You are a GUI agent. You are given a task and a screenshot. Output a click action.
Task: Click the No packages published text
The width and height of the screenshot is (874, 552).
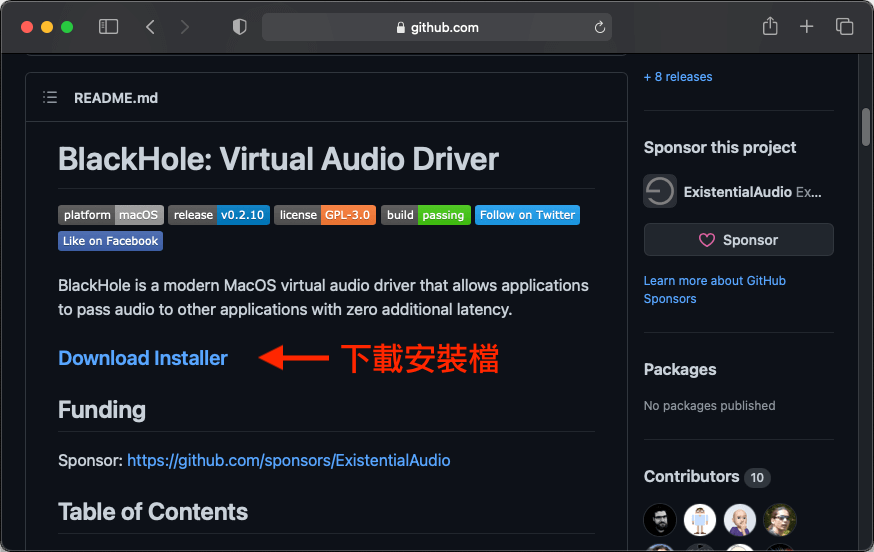point(710,406)
